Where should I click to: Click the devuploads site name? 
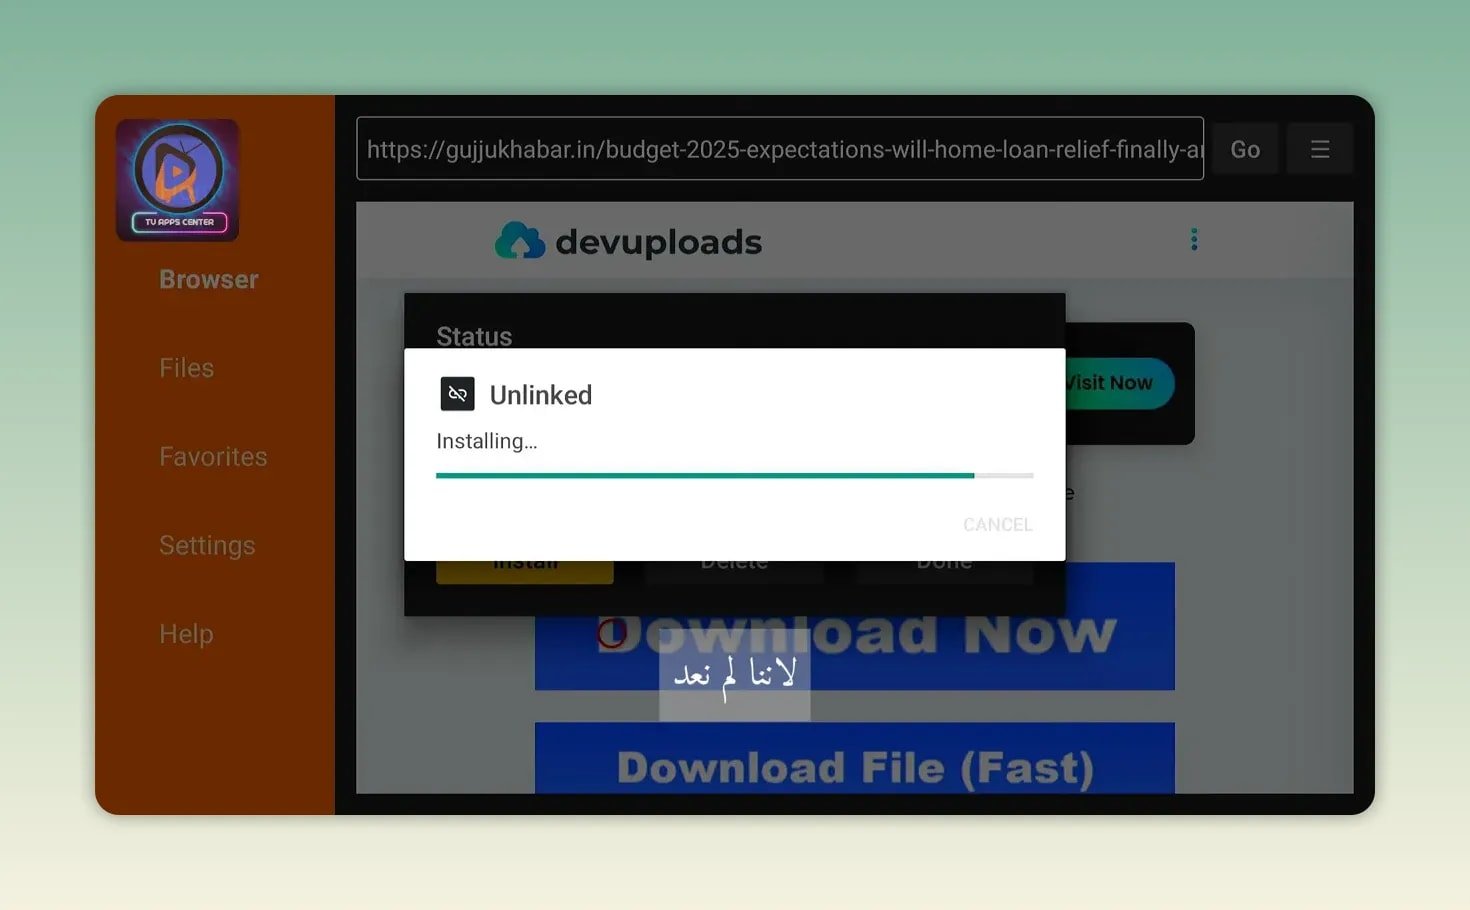(658, 242)
